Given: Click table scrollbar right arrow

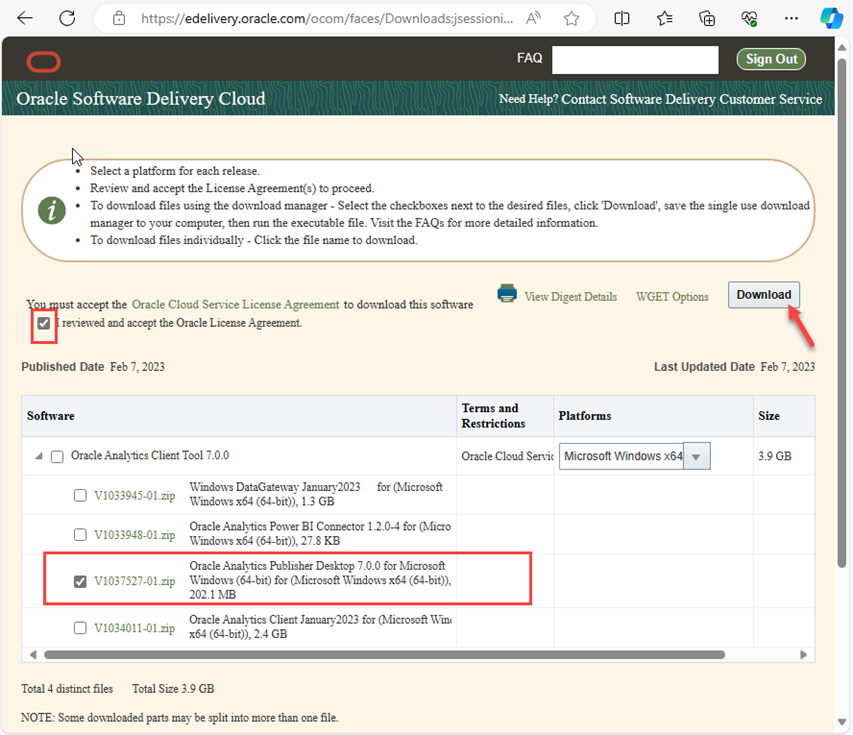Looking at the screenshot, I should [803, 654].
